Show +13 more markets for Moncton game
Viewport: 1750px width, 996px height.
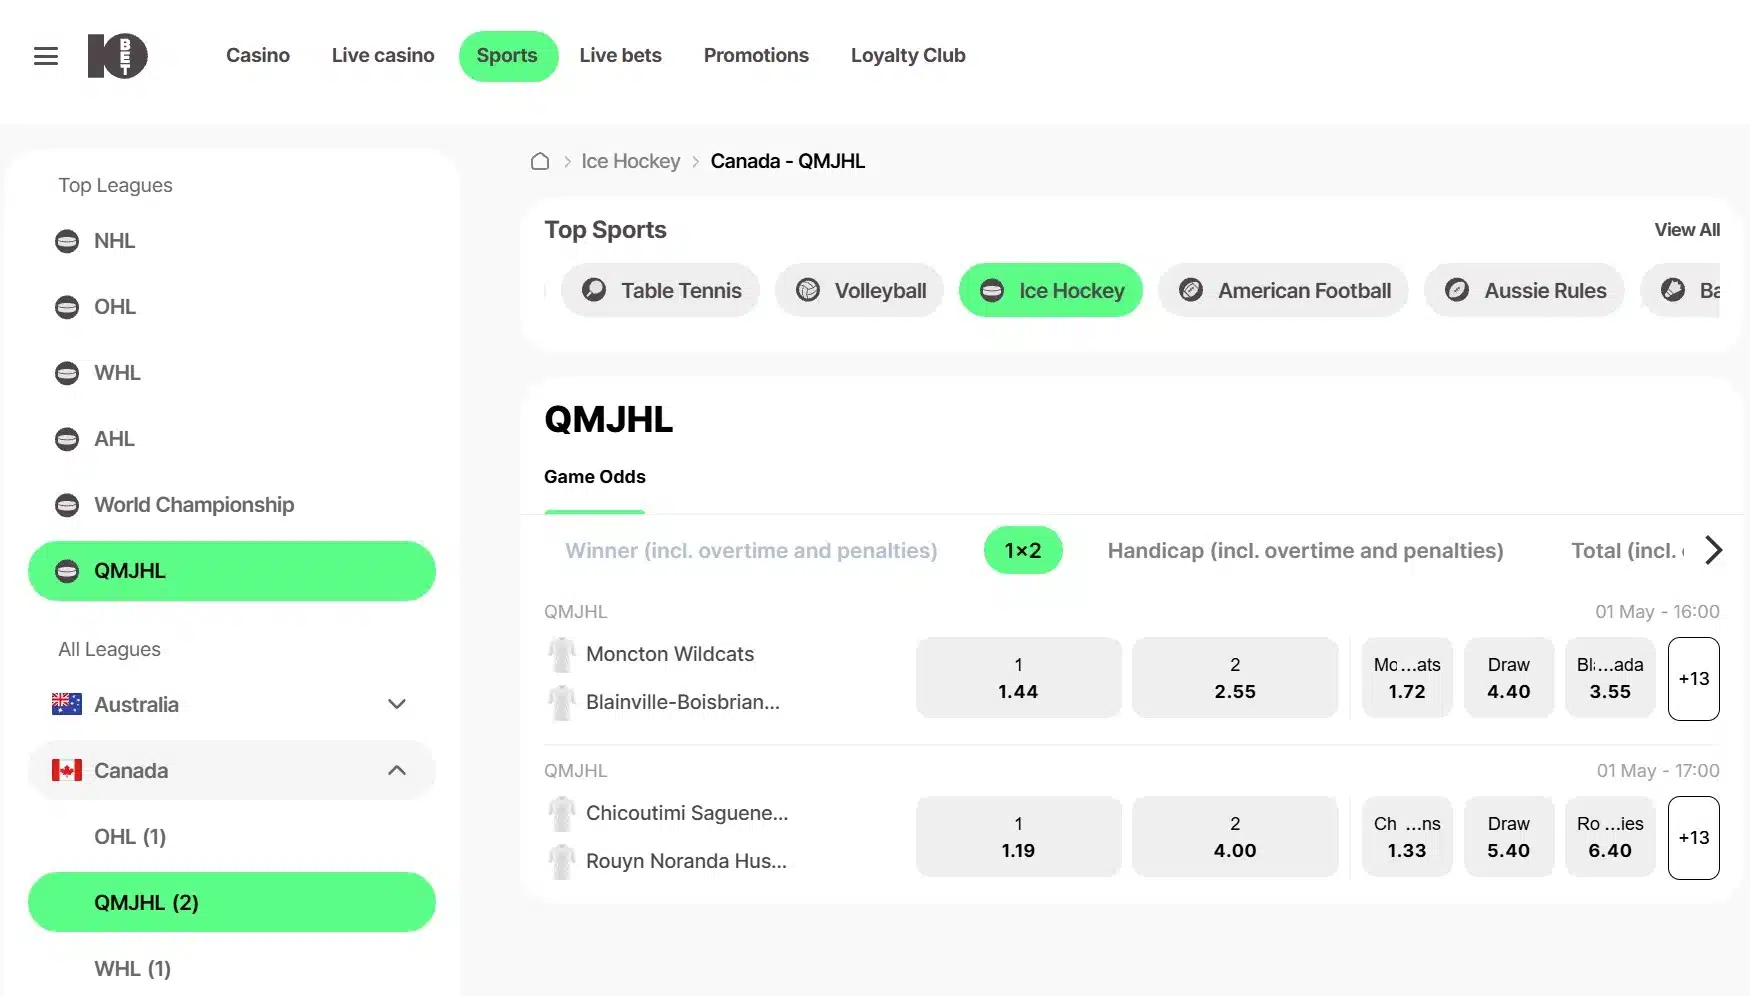click(1694, 679)
